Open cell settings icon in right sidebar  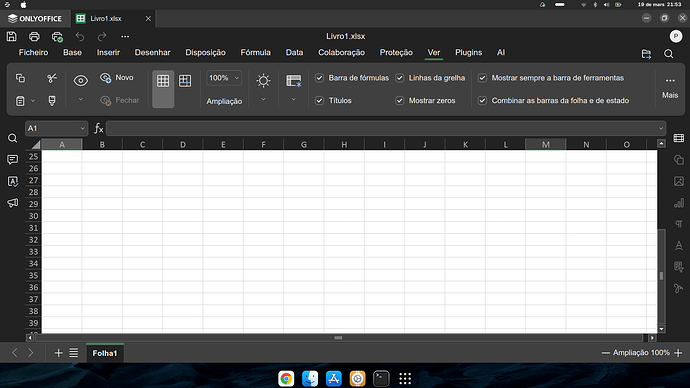tap(679, 138)
